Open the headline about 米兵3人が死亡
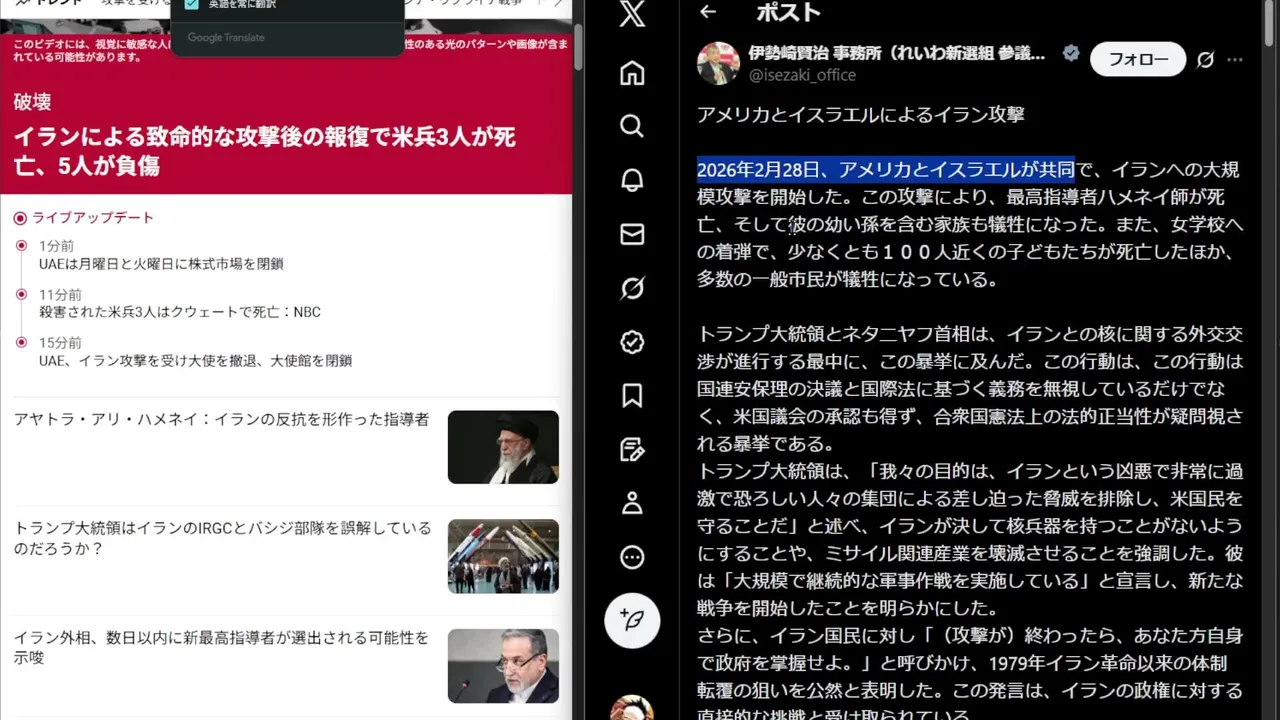Viewport: 1280px width, 720px height. 265,151
